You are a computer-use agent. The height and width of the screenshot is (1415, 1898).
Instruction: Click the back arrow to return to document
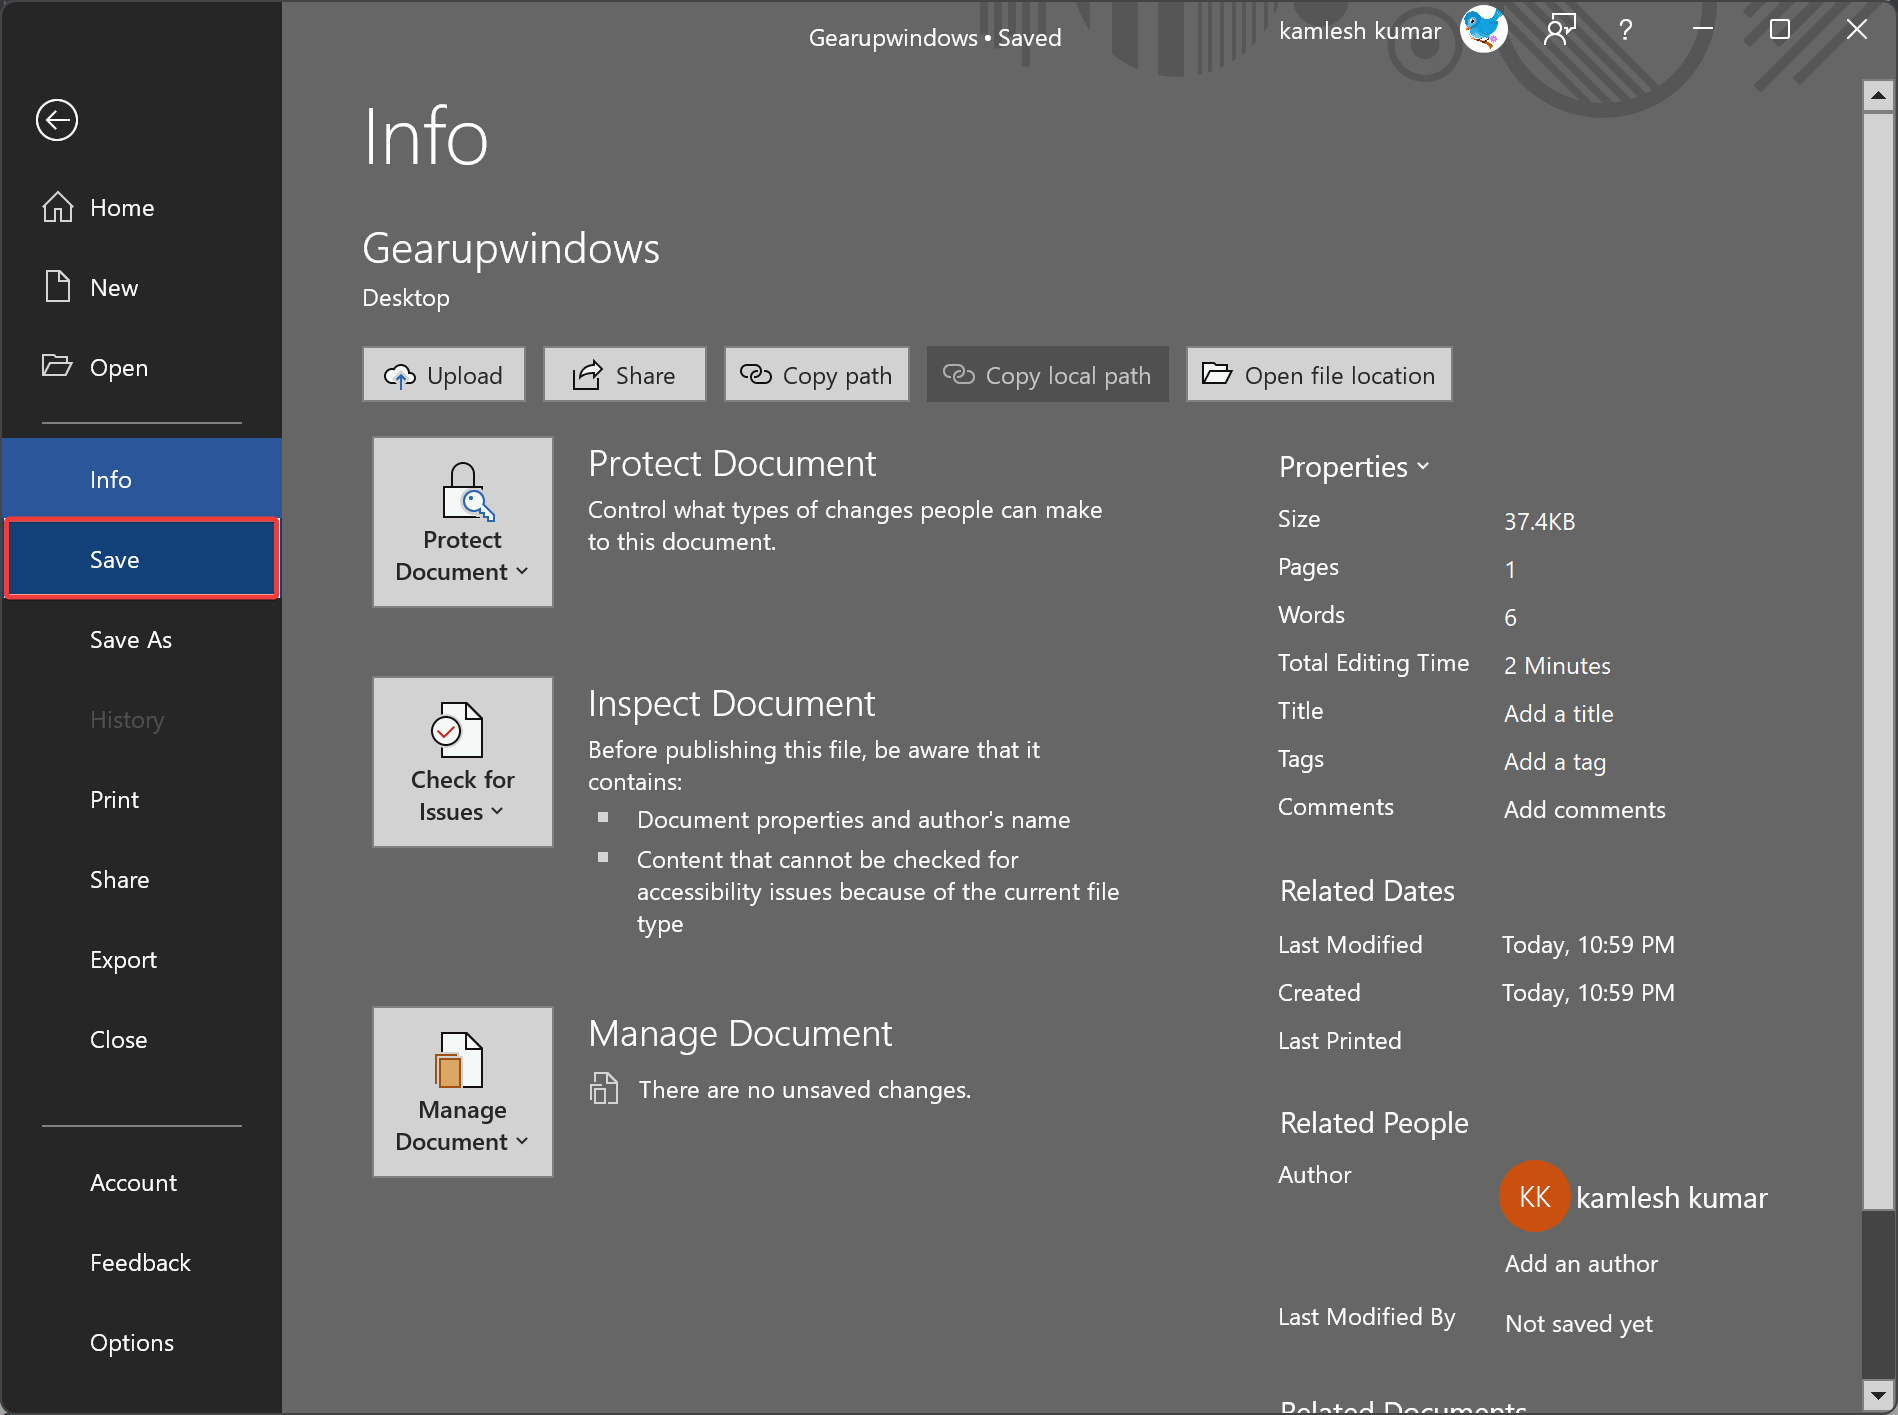pyautogui.click(x=57, y=120)
